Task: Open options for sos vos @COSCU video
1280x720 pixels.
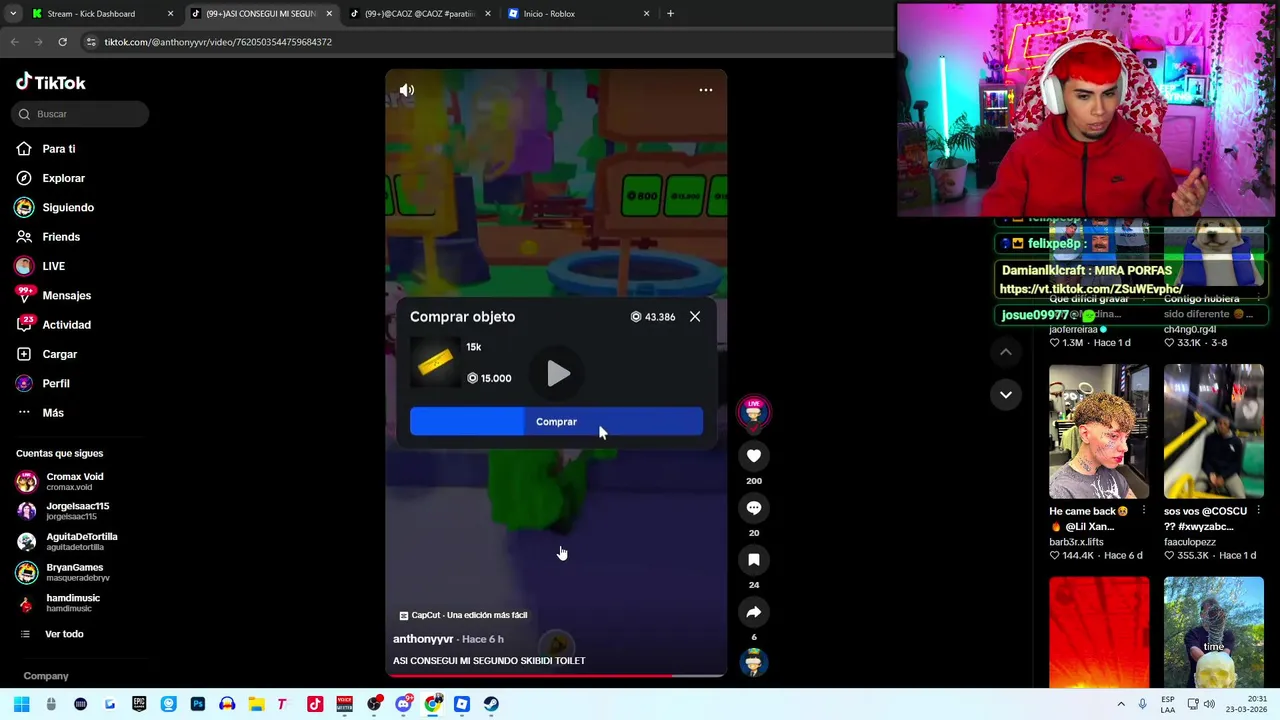Action: pos(1258,511)
